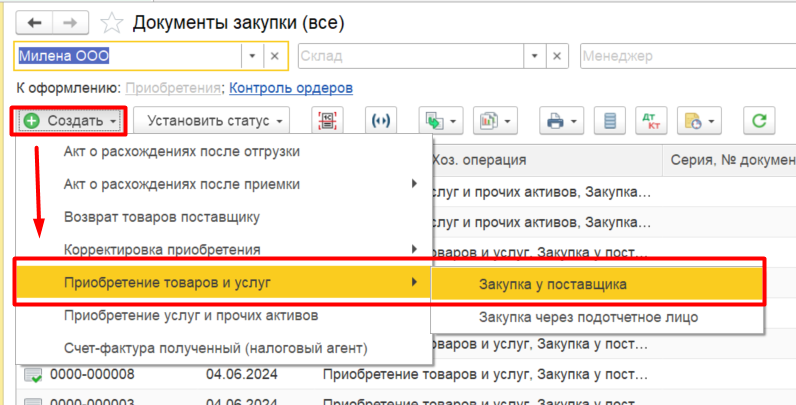Image resolution: width=796 pixels, height=405 pixels.
Task: Expand Корректировка приобретения submenu
Action: point(415,249)
